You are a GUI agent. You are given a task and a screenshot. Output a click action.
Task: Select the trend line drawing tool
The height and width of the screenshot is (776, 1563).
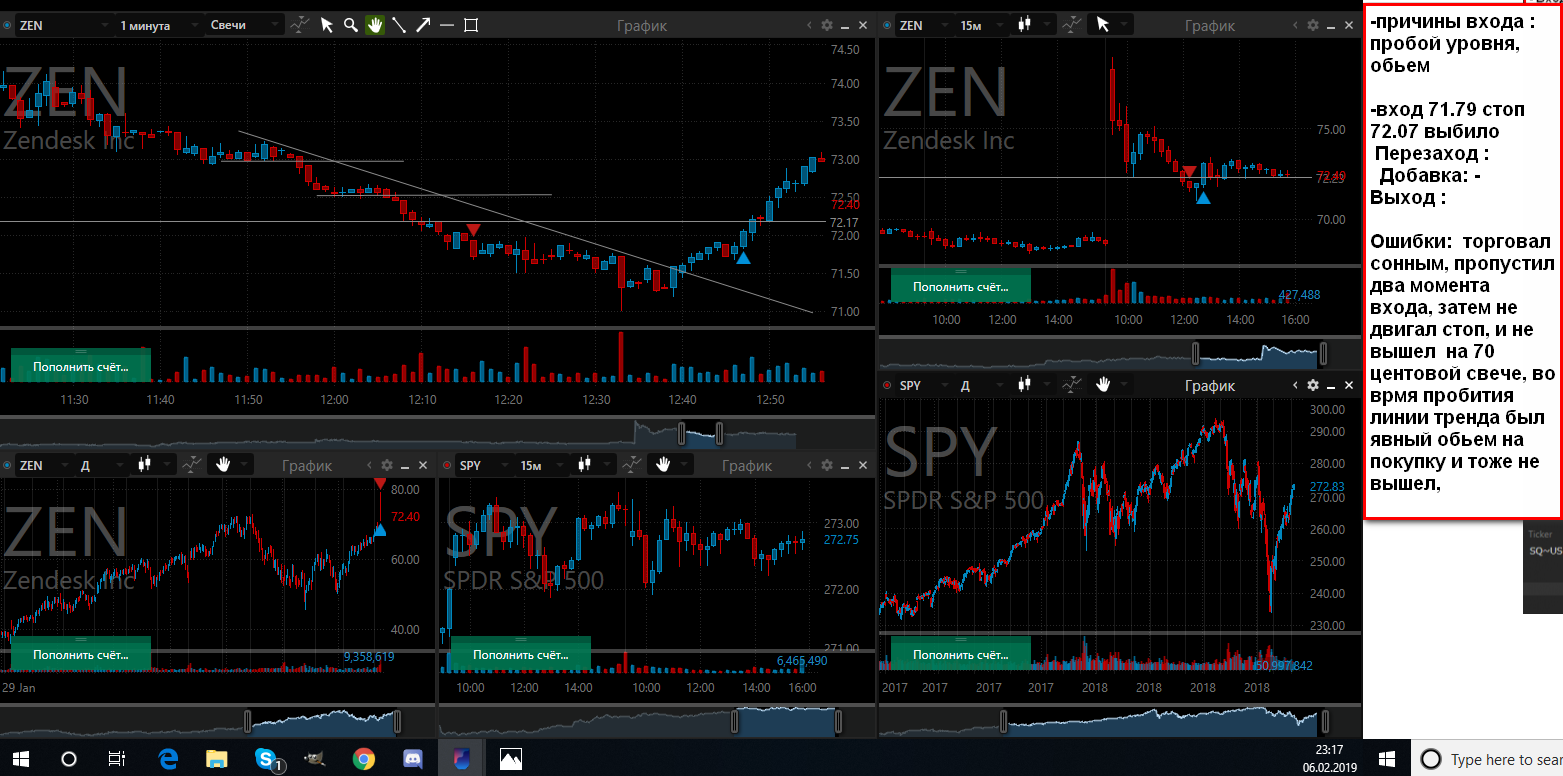tap(399, 25)
